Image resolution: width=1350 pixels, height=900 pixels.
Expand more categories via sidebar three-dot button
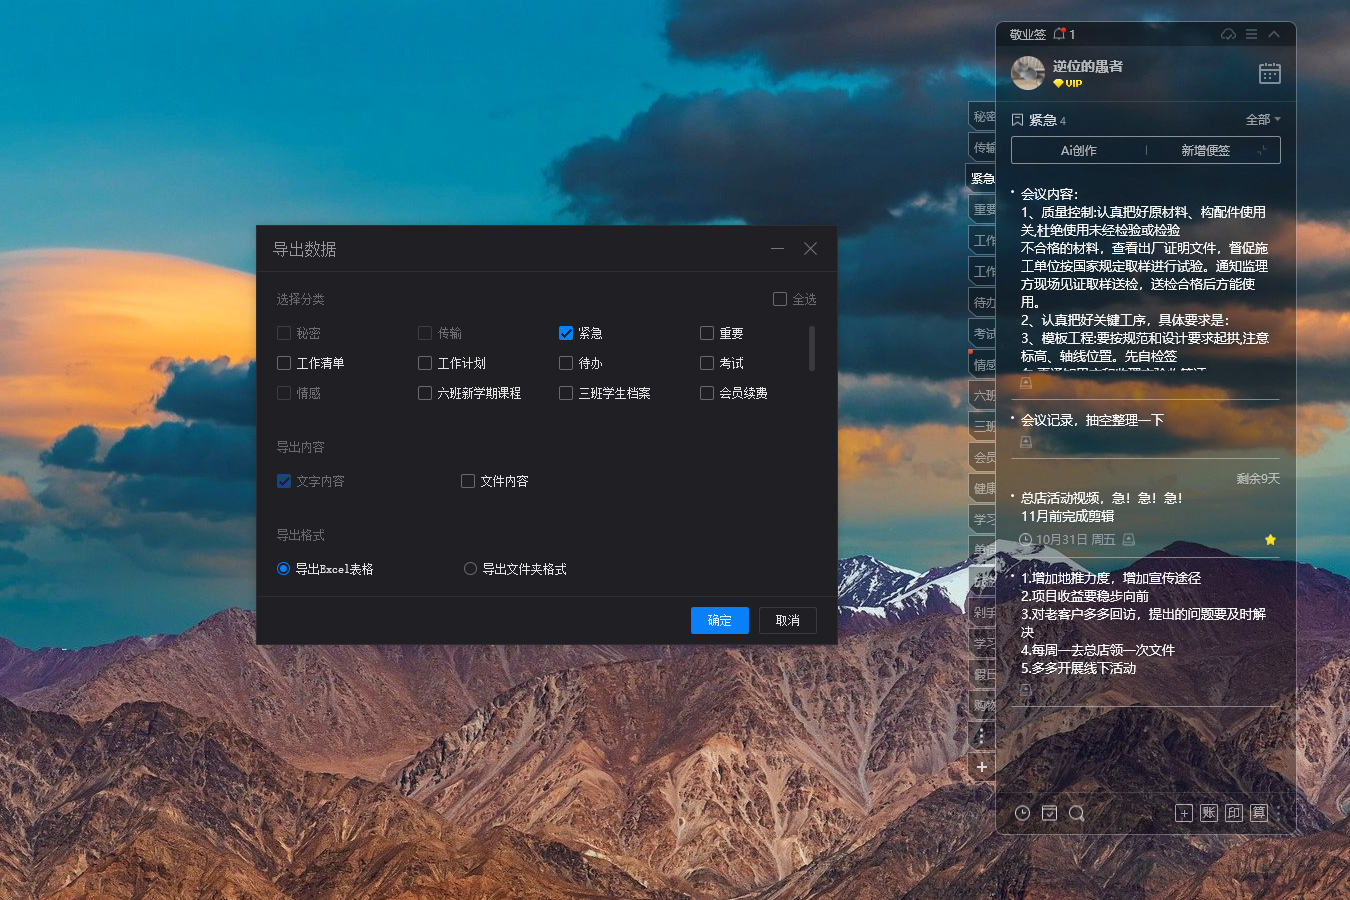coord(982,736)
